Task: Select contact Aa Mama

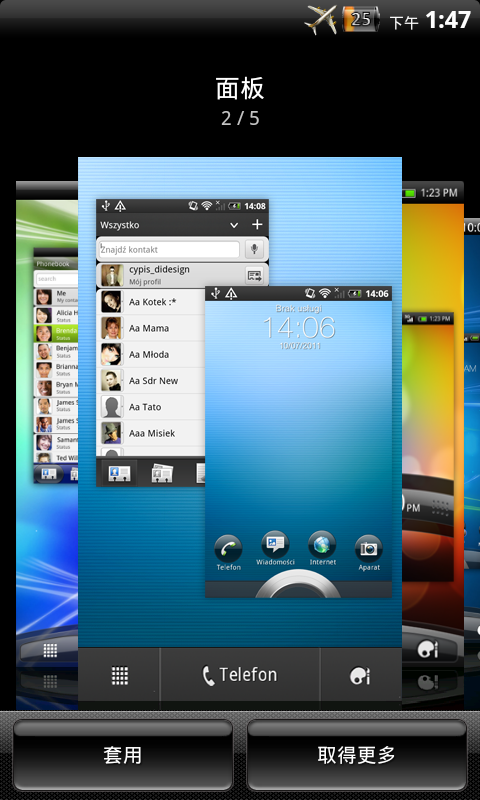Action: (x=150, y=328)
